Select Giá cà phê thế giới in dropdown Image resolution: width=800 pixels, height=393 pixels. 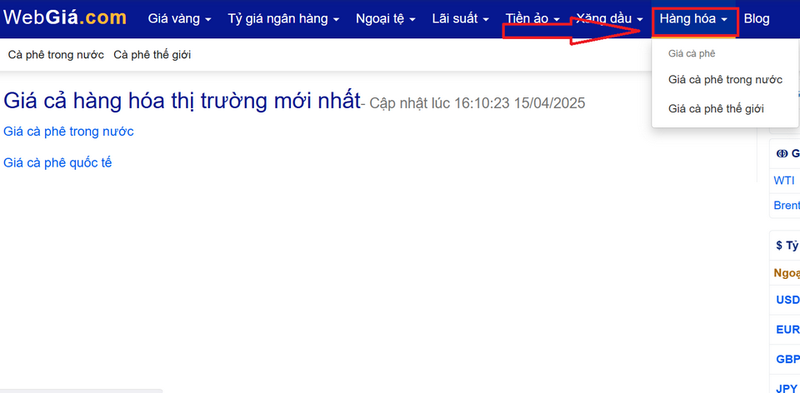tap(716, 108)
